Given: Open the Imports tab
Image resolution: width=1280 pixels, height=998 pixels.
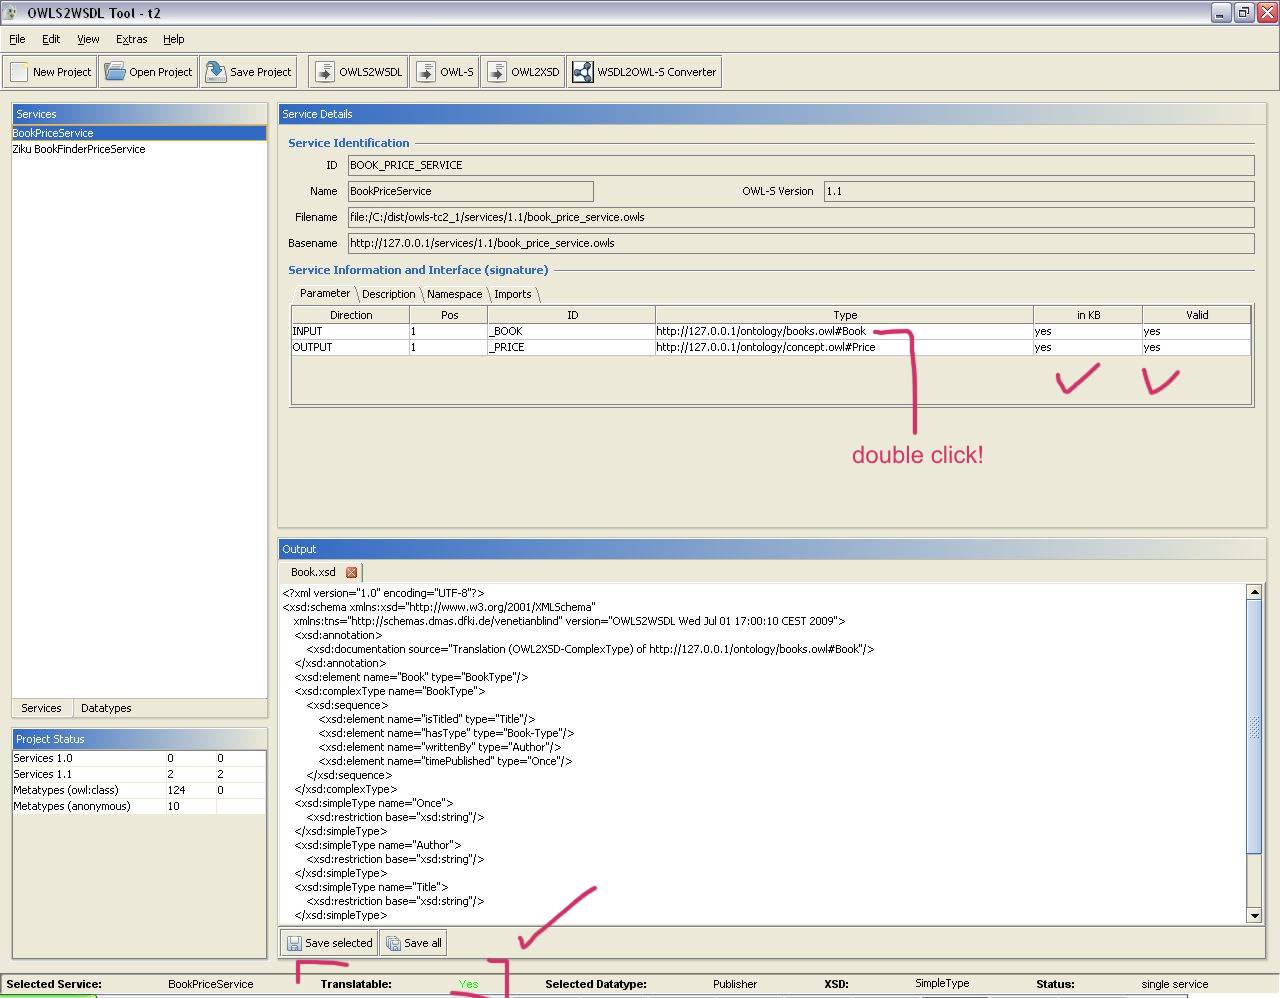Looking at the screenshot, I should [512, 294].
